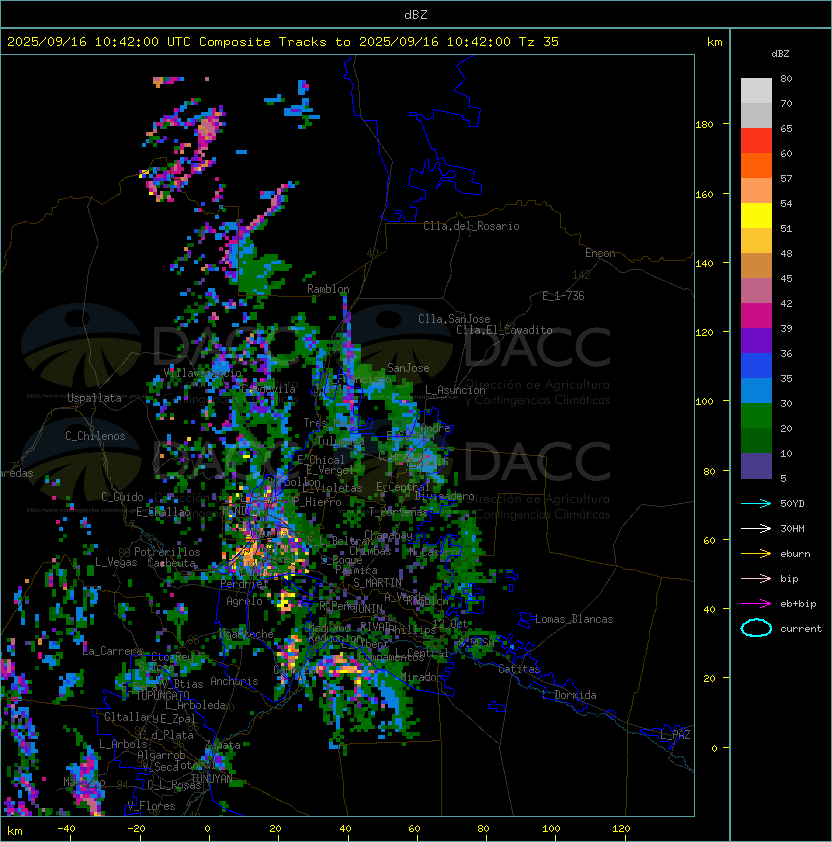Click the cyan current ellipse icon

(x=756, y=628)
